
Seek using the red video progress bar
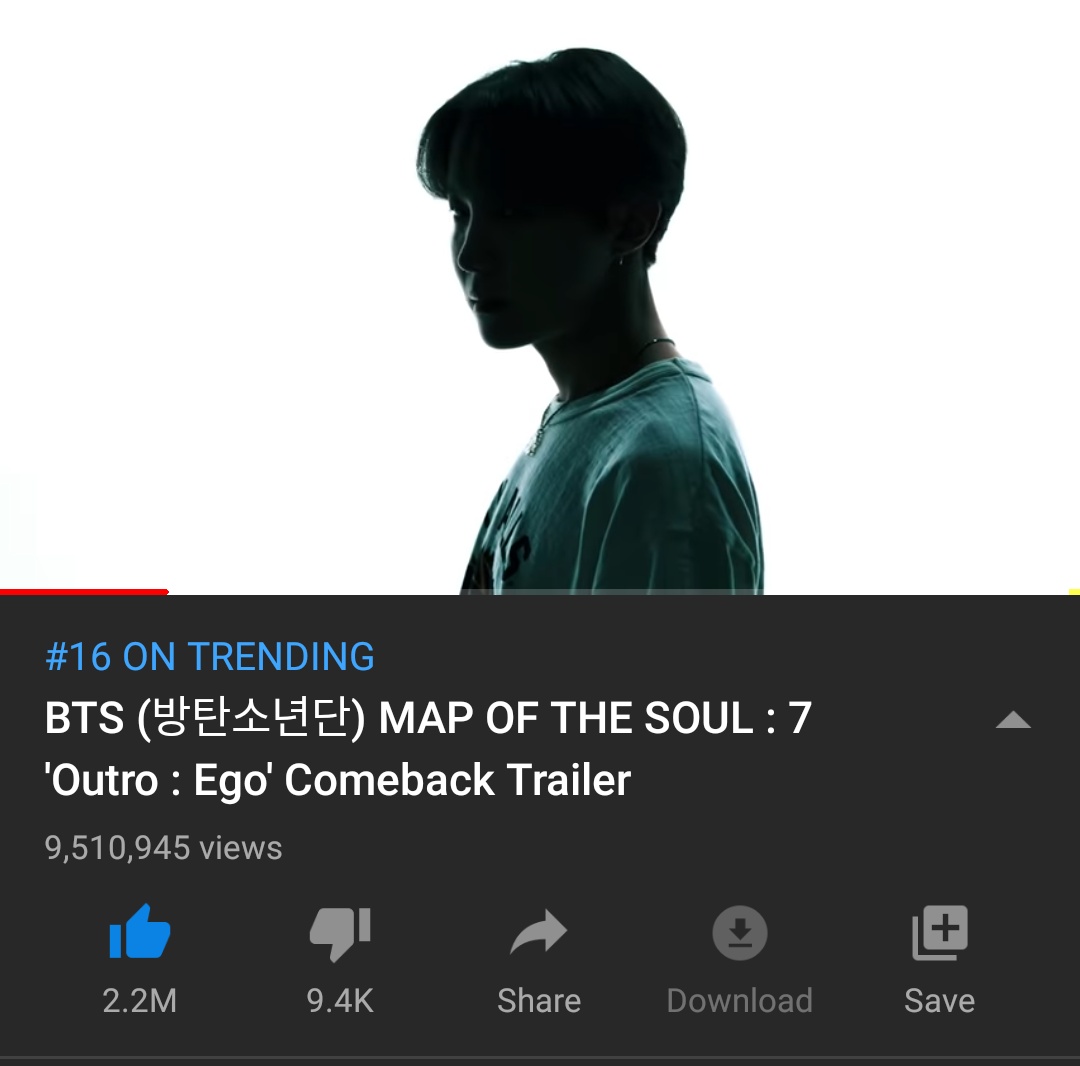(540, 592)
